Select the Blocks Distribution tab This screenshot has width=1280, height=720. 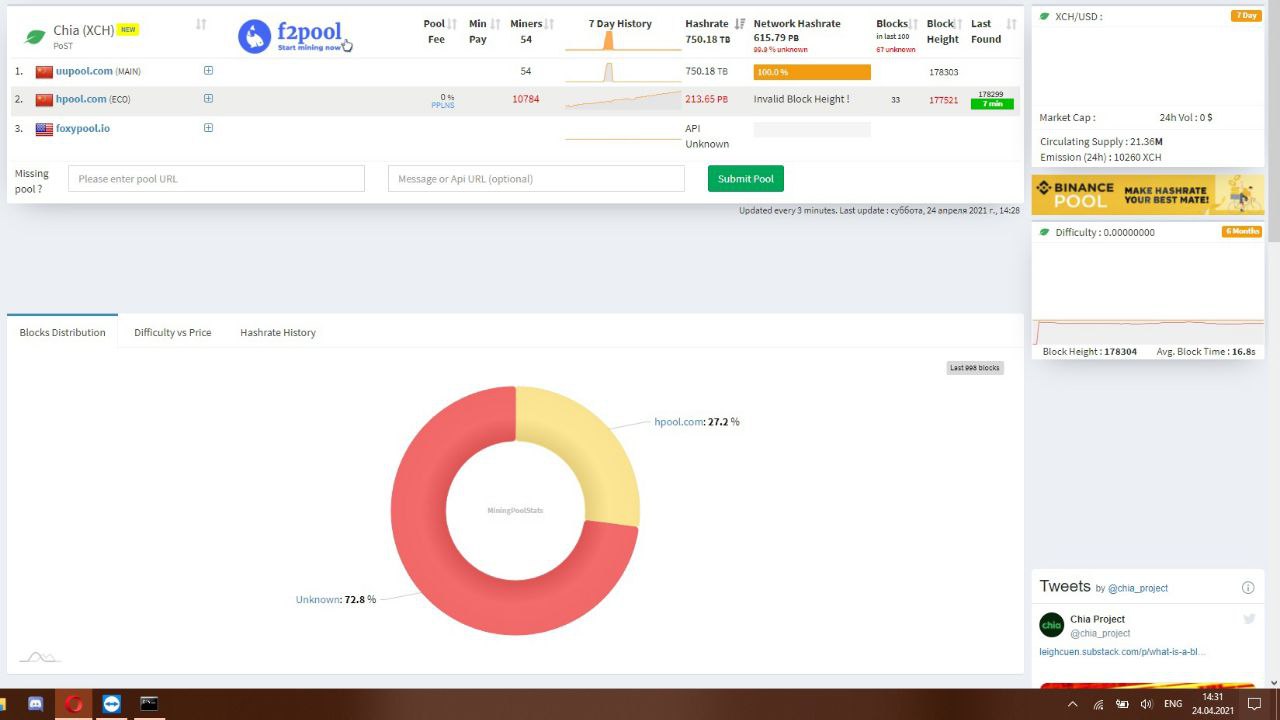coord(62,332)
